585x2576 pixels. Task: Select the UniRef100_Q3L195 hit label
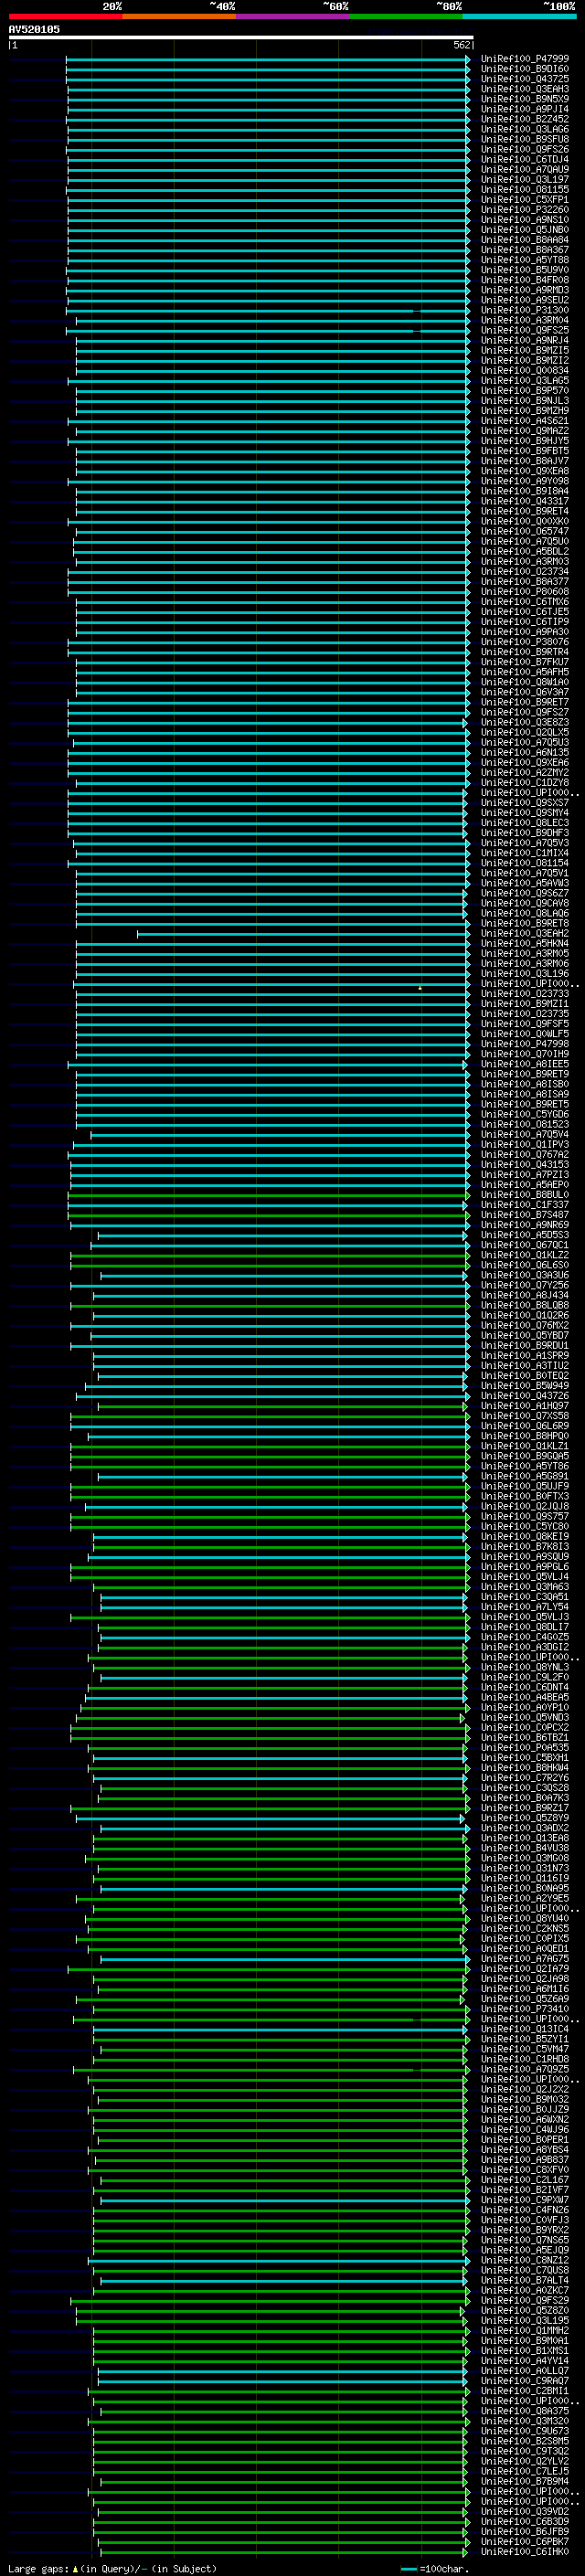click(x=525, y=2320)
